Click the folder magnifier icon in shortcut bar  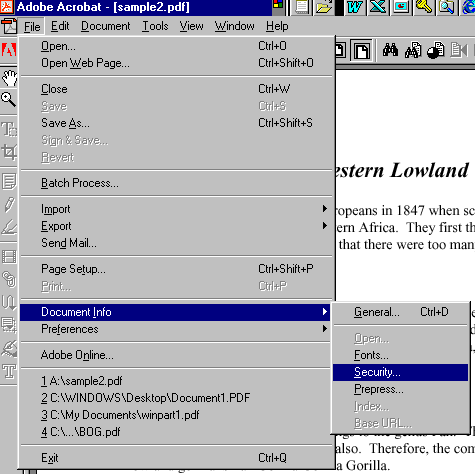[x=446, y=7]
